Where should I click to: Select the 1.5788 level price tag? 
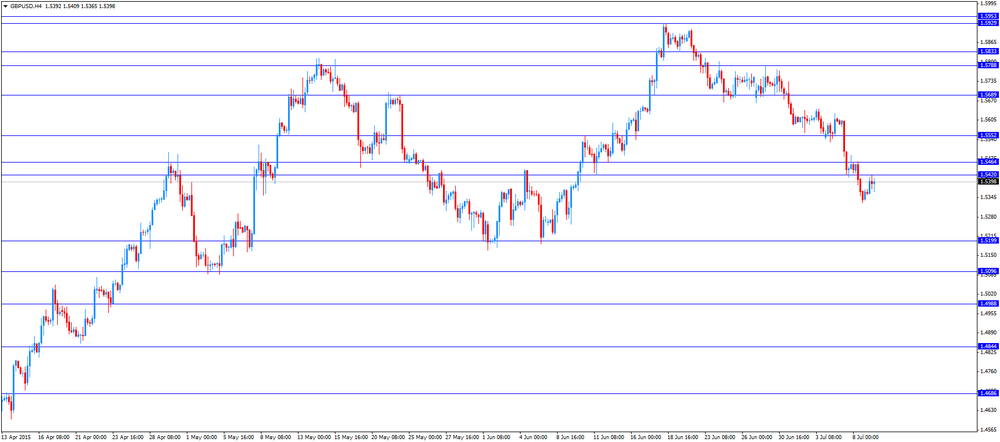click(987, 65)
